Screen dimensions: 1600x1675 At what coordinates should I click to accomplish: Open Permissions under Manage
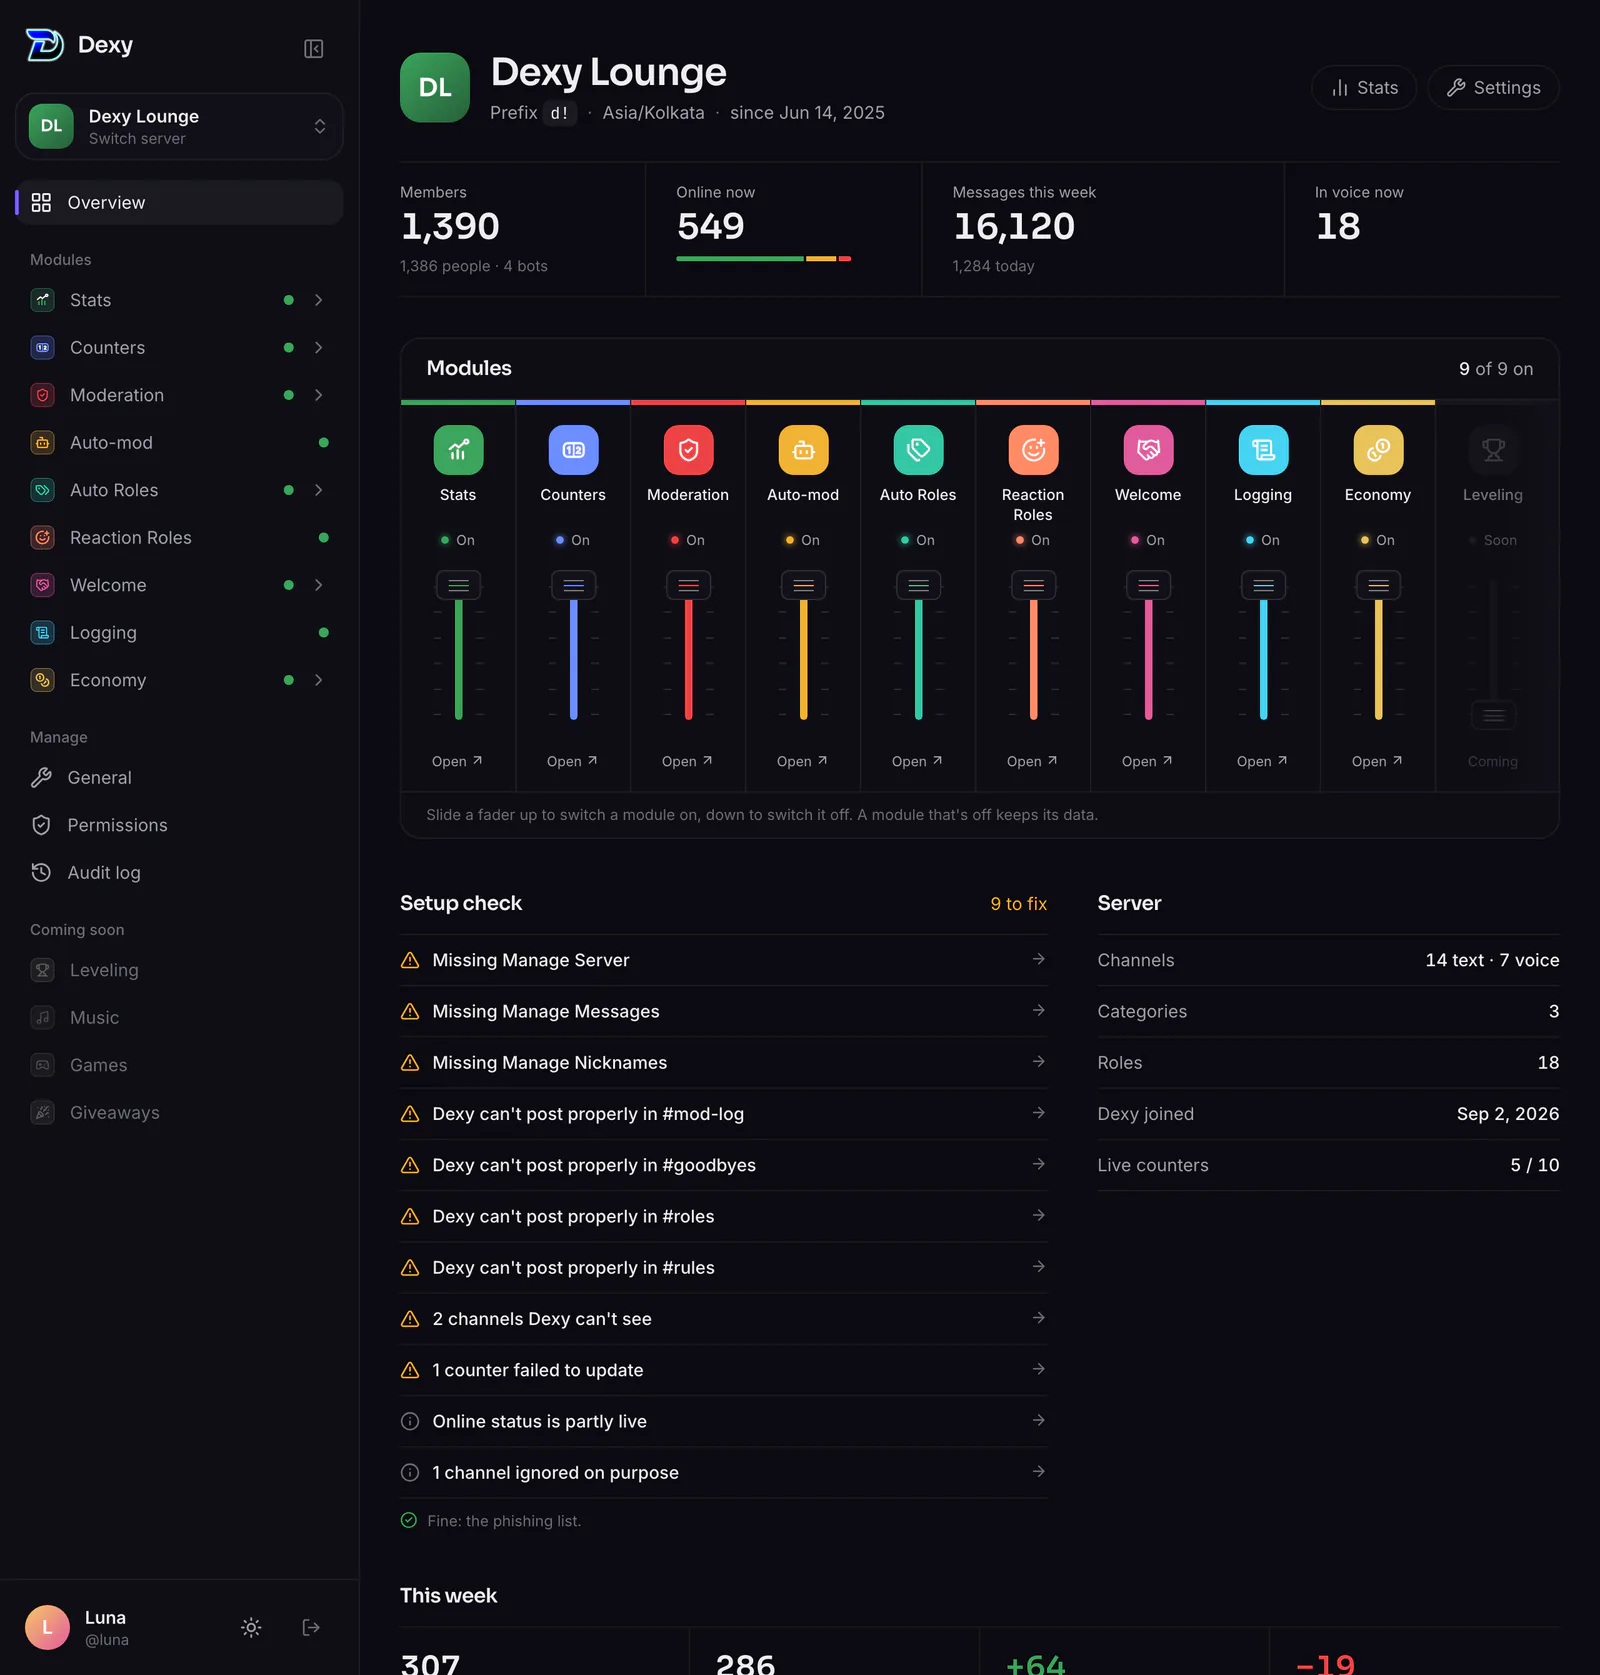pyautogui.click(x=179, y=825)
